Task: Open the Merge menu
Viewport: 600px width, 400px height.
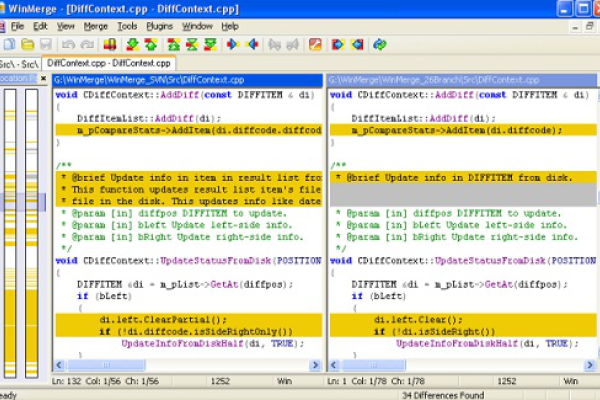Action: point(96,26)
